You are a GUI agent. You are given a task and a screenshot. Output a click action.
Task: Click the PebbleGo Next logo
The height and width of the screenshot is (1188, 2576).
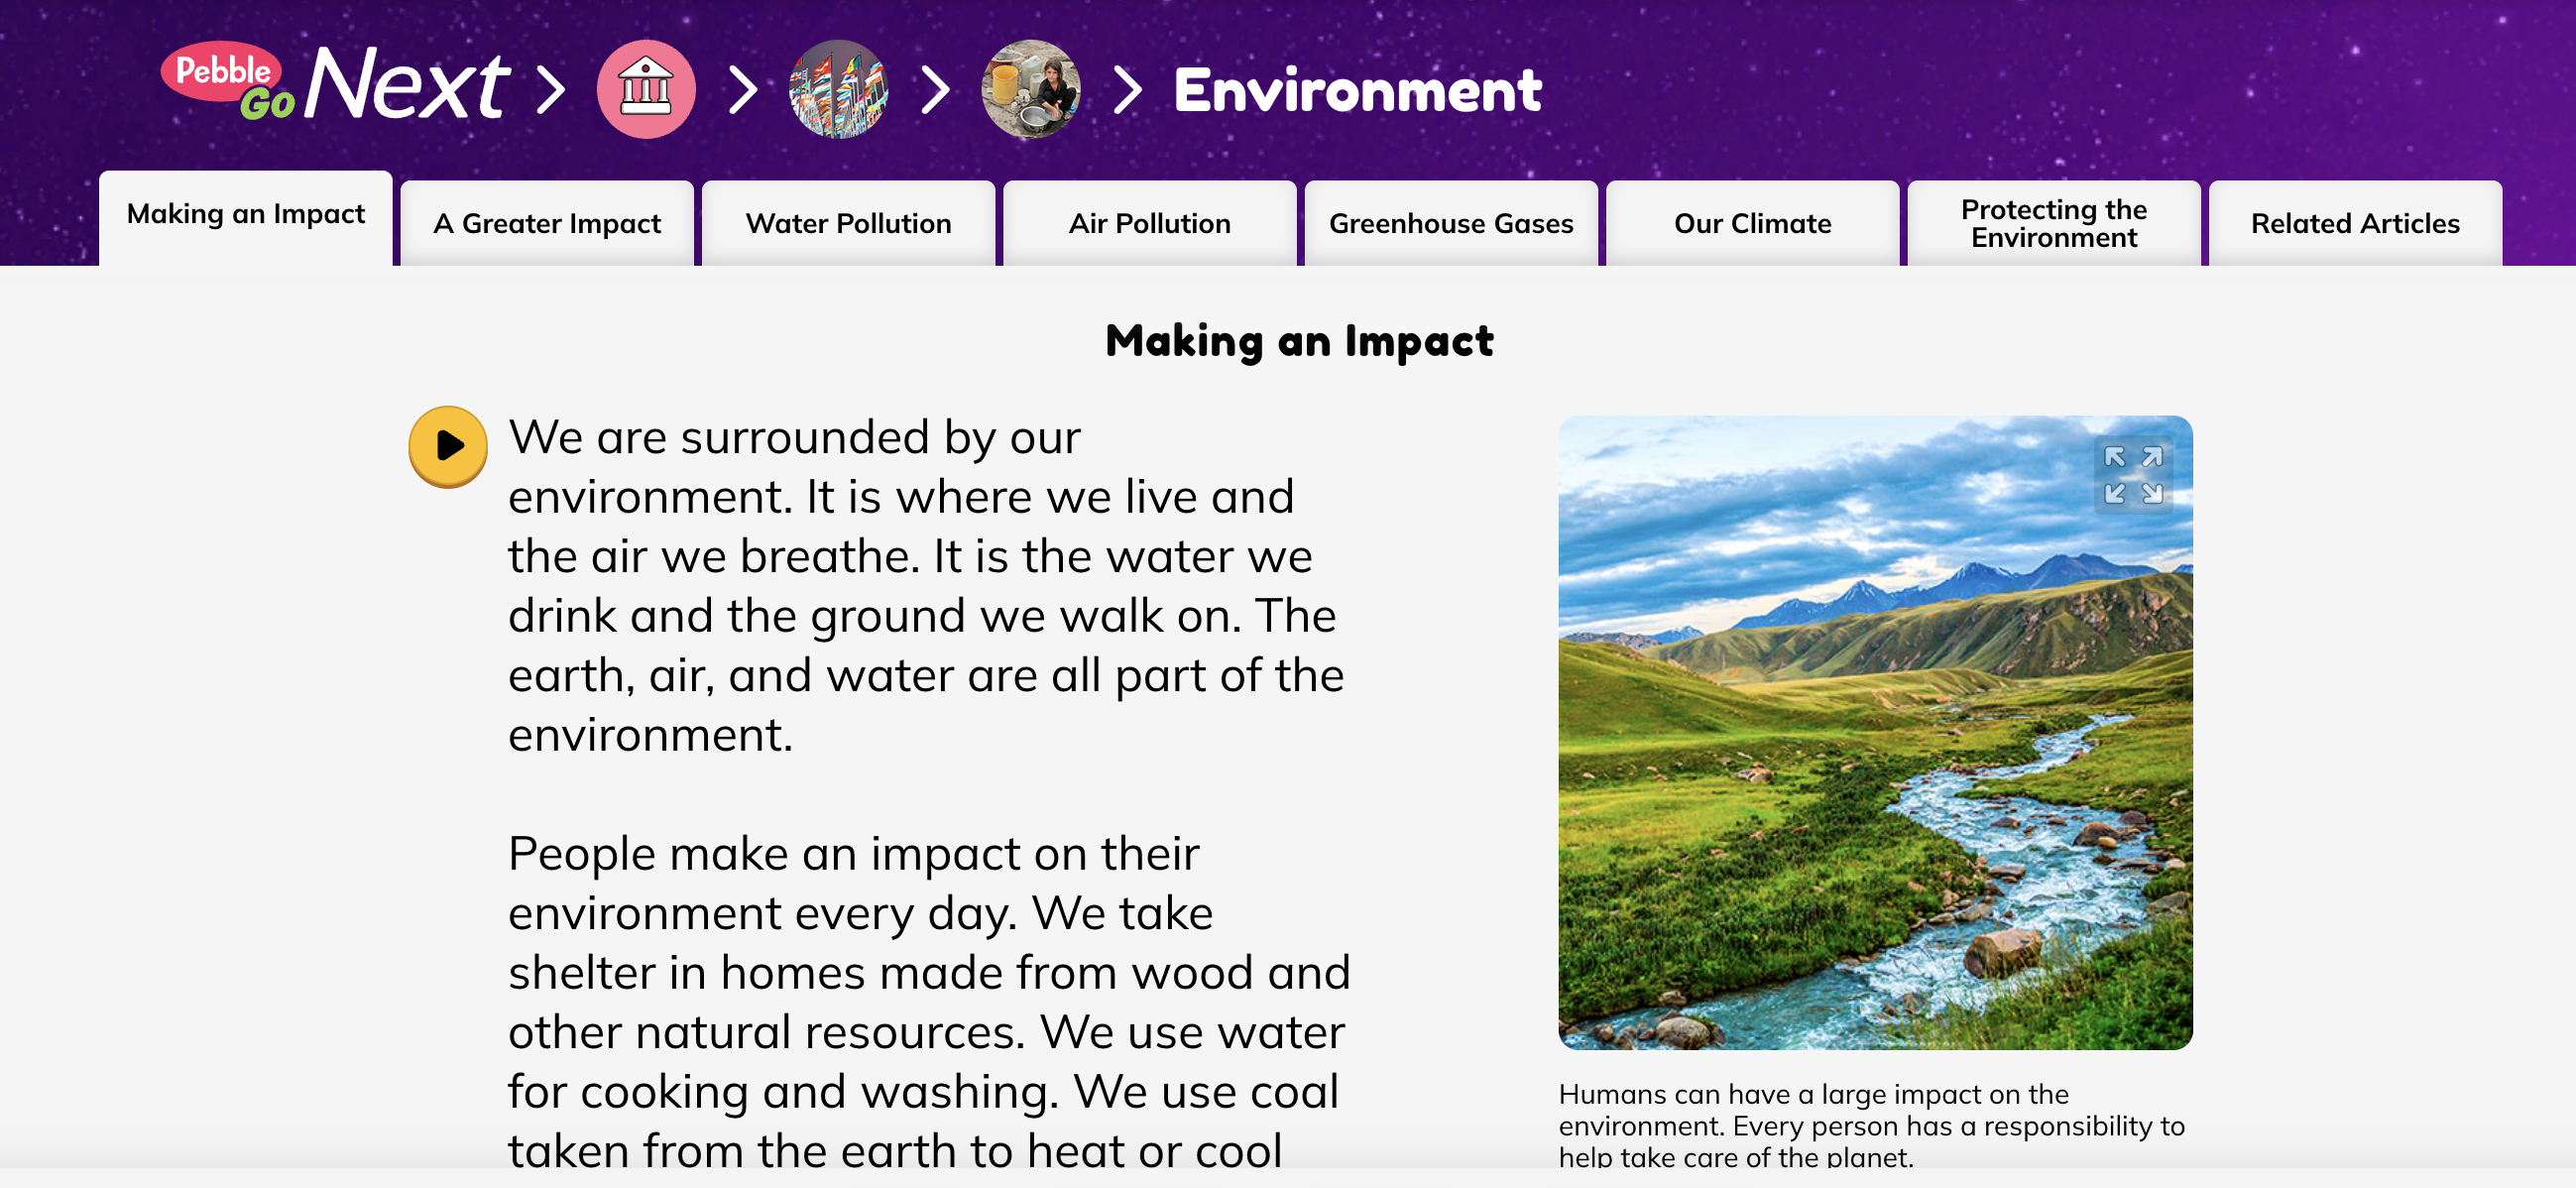[335, 88]
